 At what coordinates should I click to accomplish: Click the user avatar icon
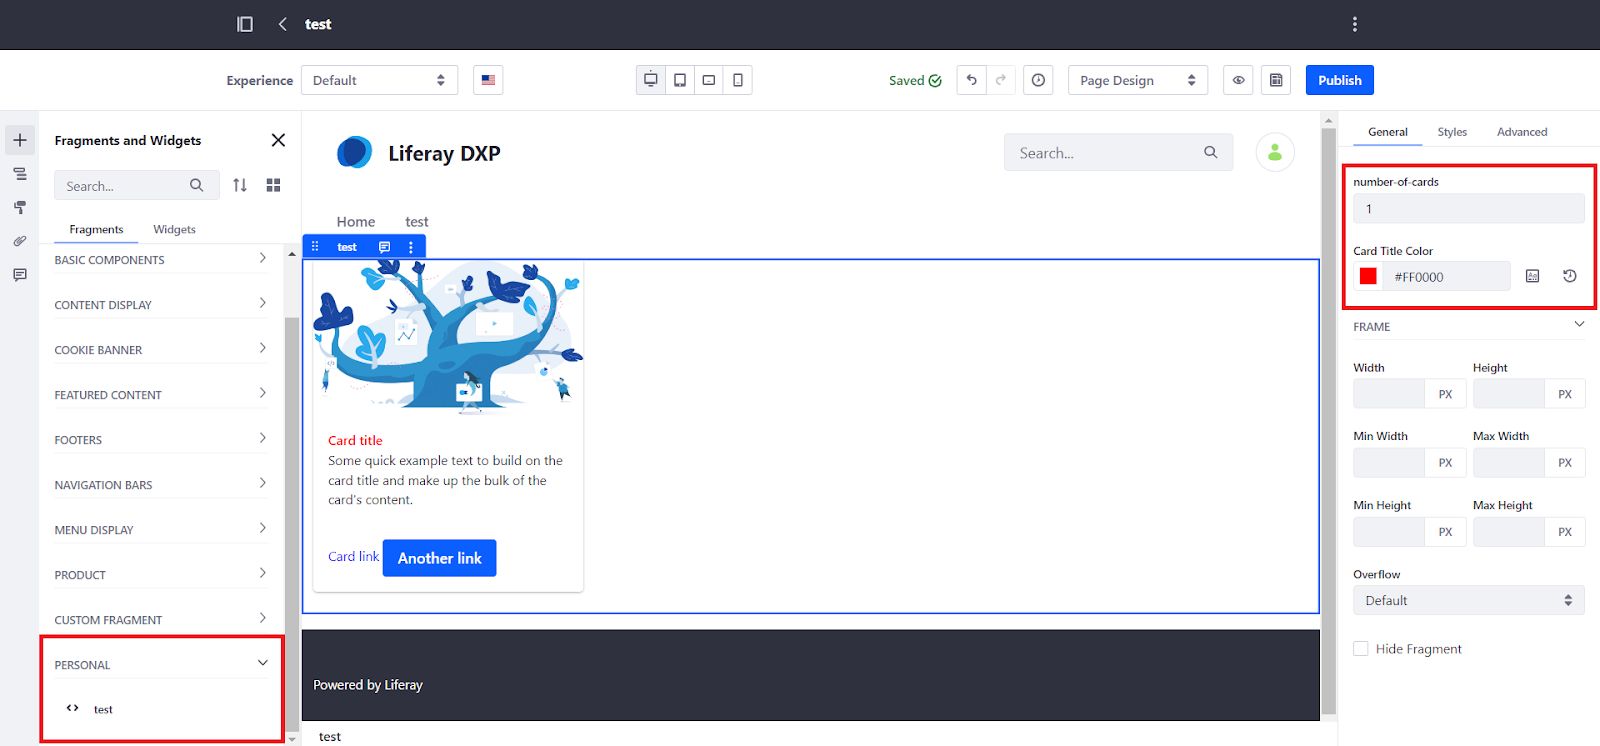pyautogui.click(x=1275, y=153)
